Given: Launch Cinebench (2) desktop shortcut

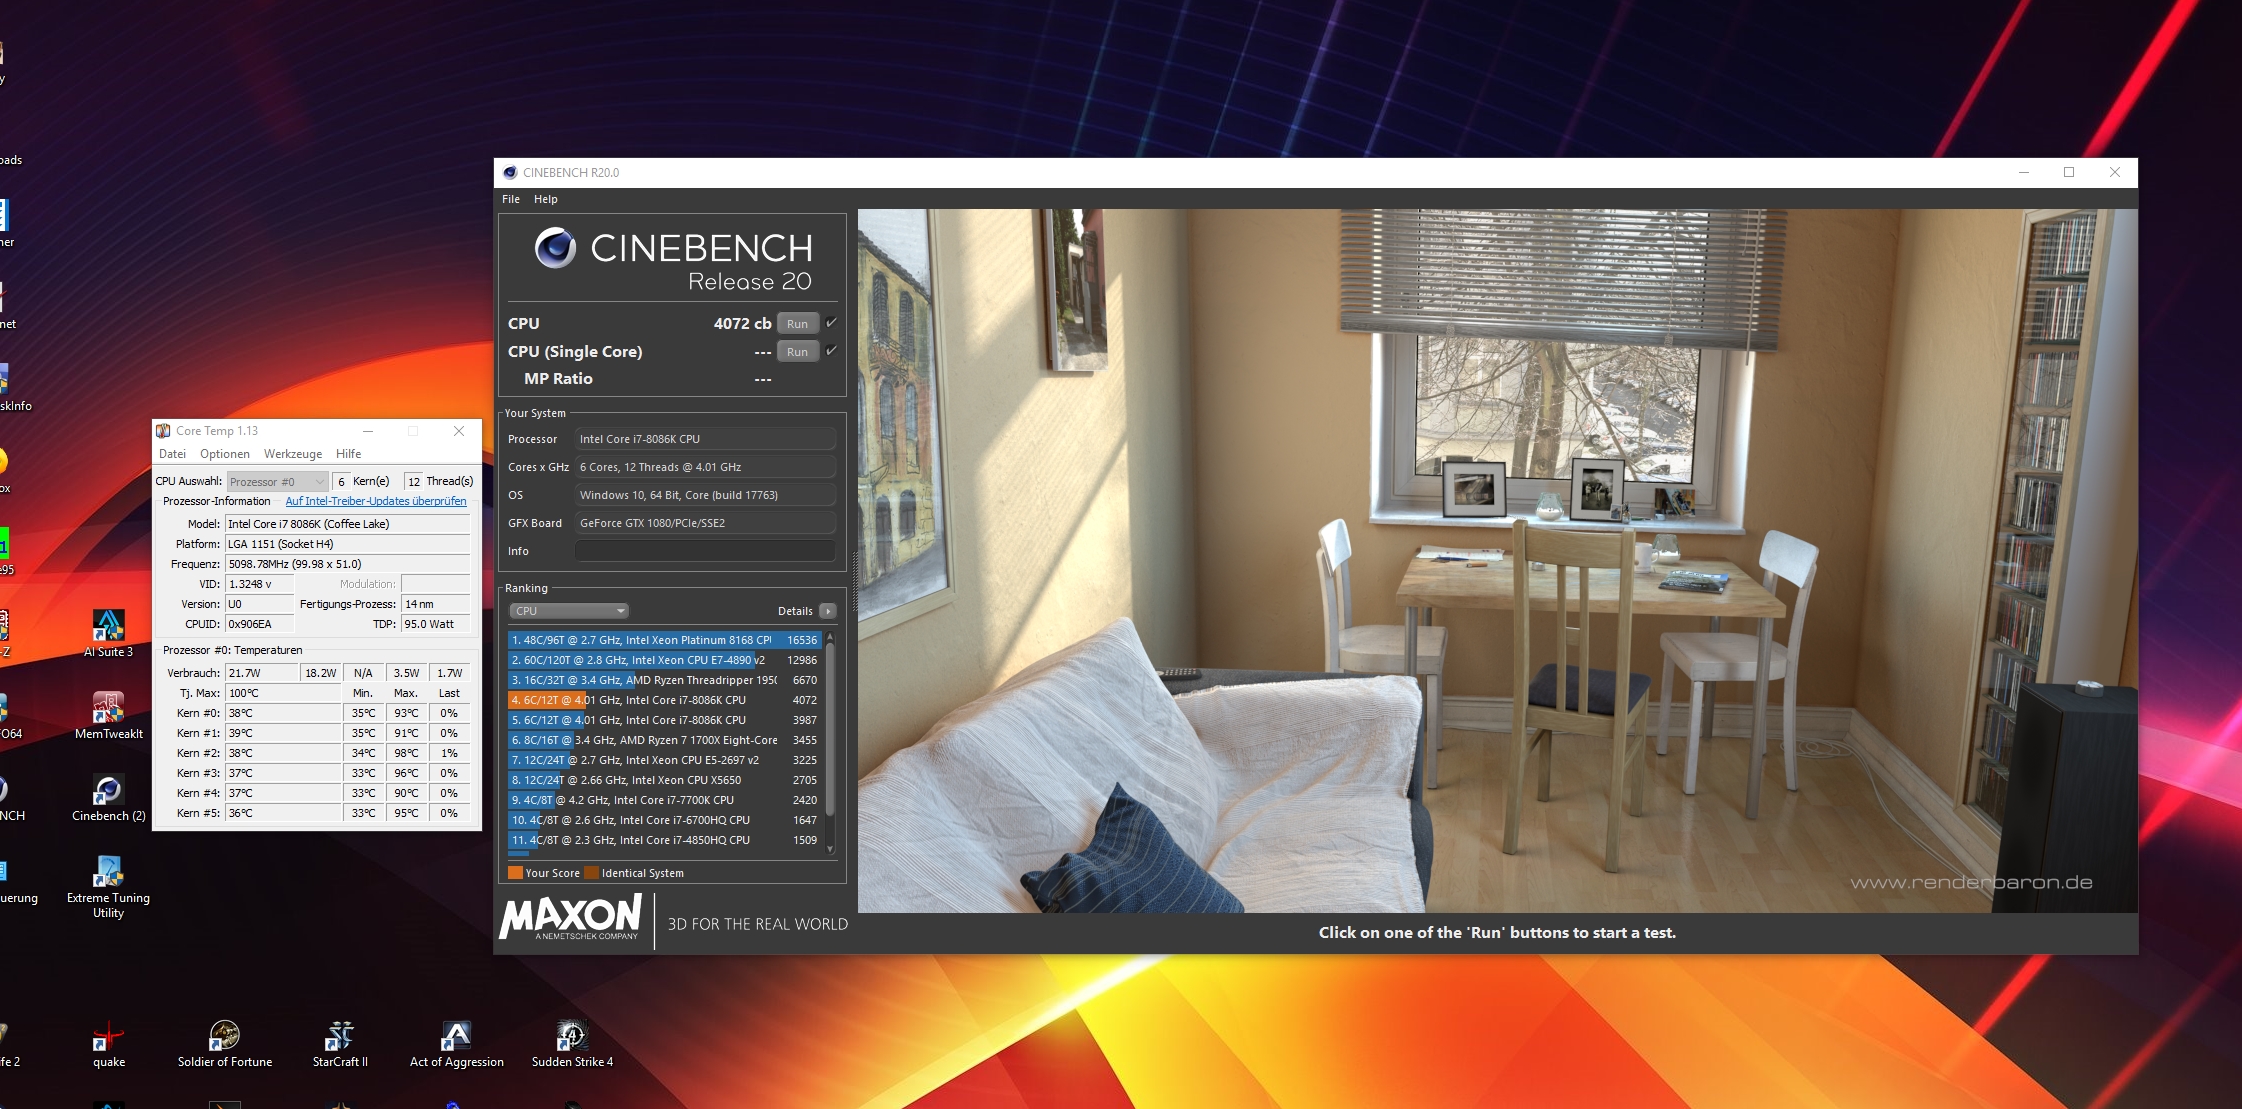Looking at the screenshot, I should pyautogui.click(x=108, y=791).
